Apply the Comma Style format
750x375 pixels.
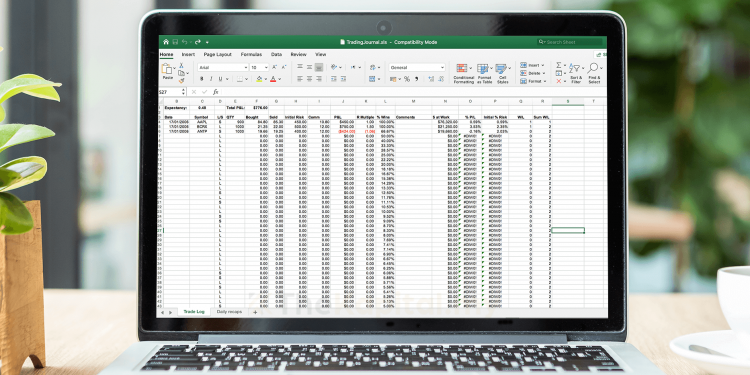pos(417,79)
